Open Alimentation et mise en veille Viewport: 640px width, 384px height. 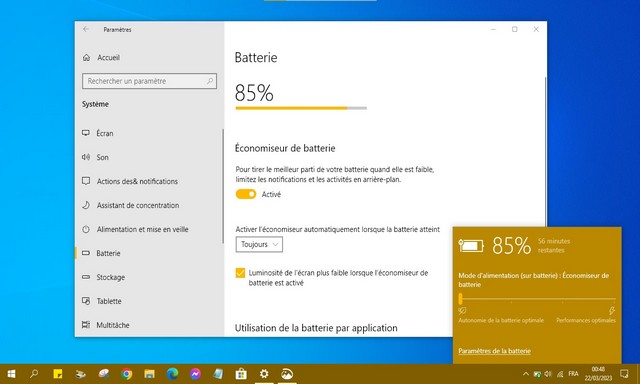135,229
